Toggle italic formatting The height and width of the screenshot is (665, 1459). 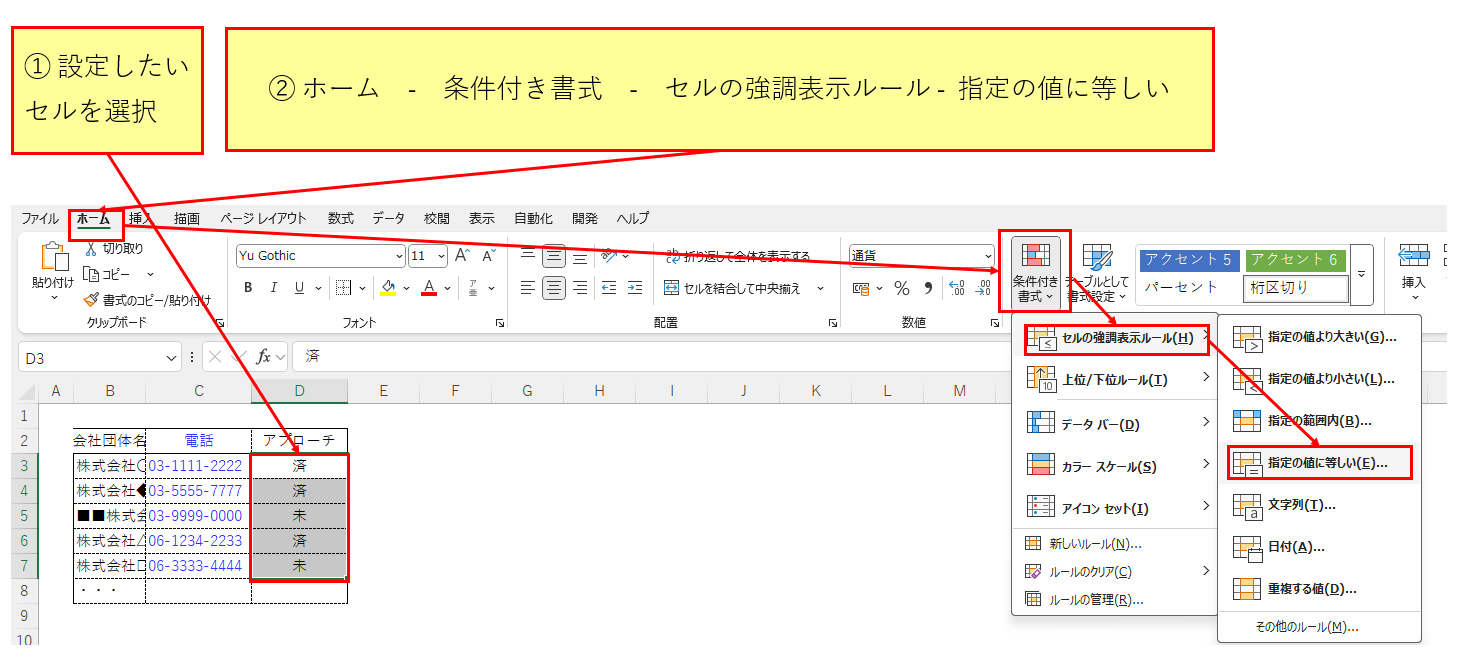click(x=274, y=288)
